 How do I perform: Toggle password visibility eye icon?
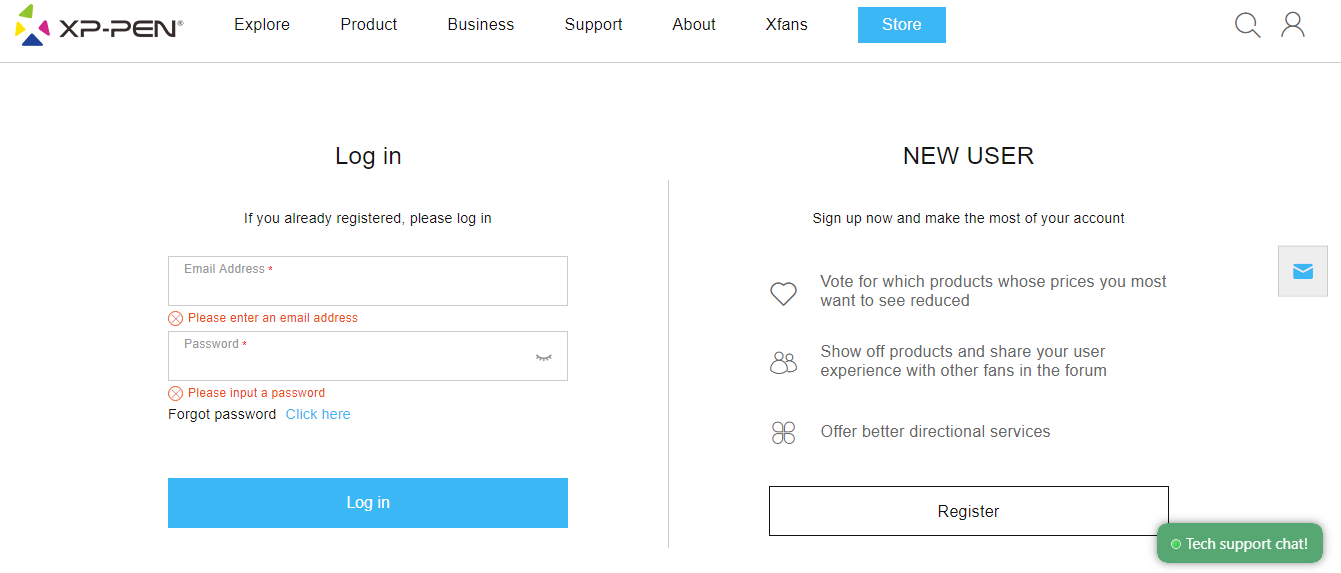pos(543,357)
